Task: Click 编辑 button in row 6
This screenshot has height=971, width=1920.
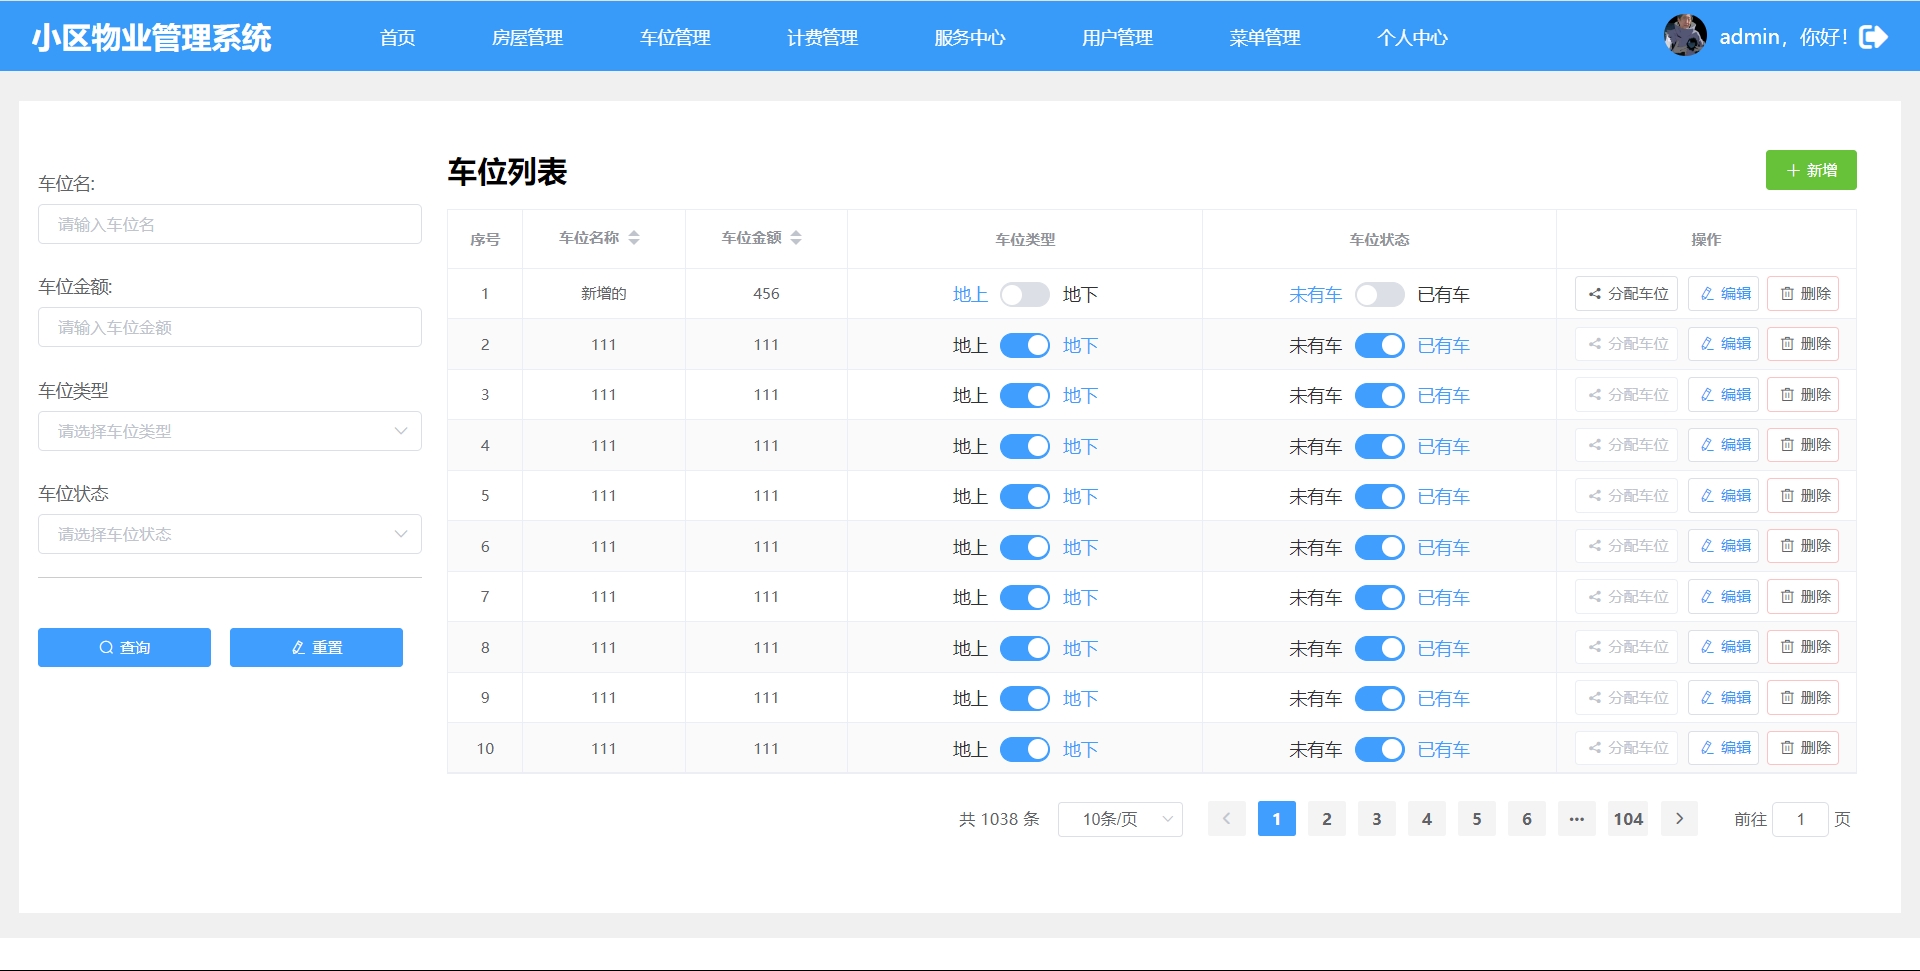Action: pos(1724,546)
